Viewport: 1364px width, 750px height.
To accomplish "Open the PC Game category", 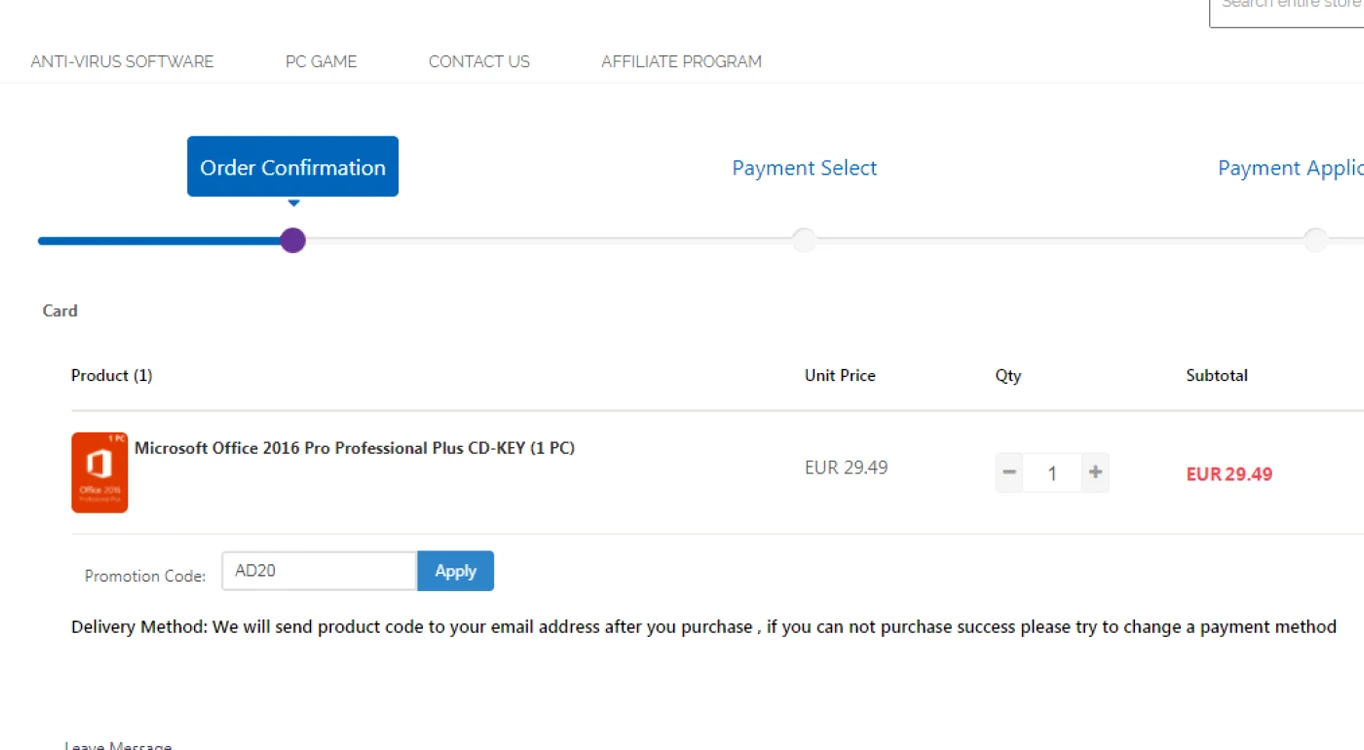I will (x=321, y=61).
